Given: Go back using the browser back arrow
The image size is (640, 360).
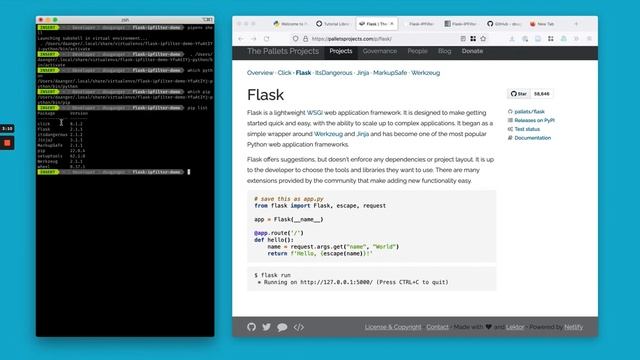Looking at the screenshot, I should (241, 39).
